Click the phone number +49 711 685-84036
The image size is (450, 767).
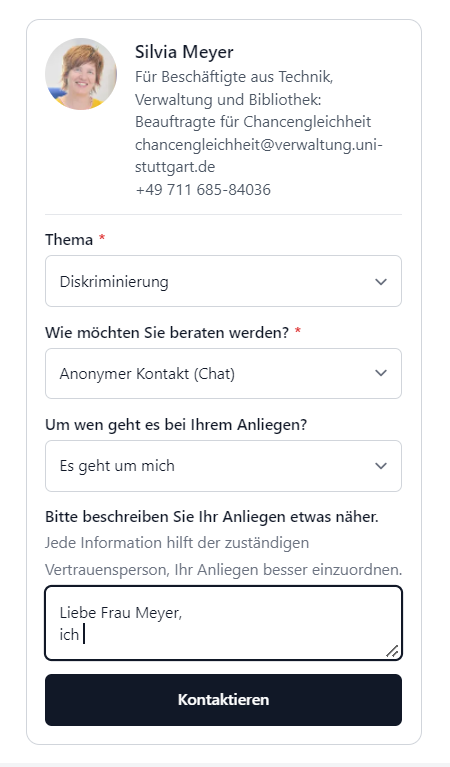pyautogui.click(x=203, y=189)
